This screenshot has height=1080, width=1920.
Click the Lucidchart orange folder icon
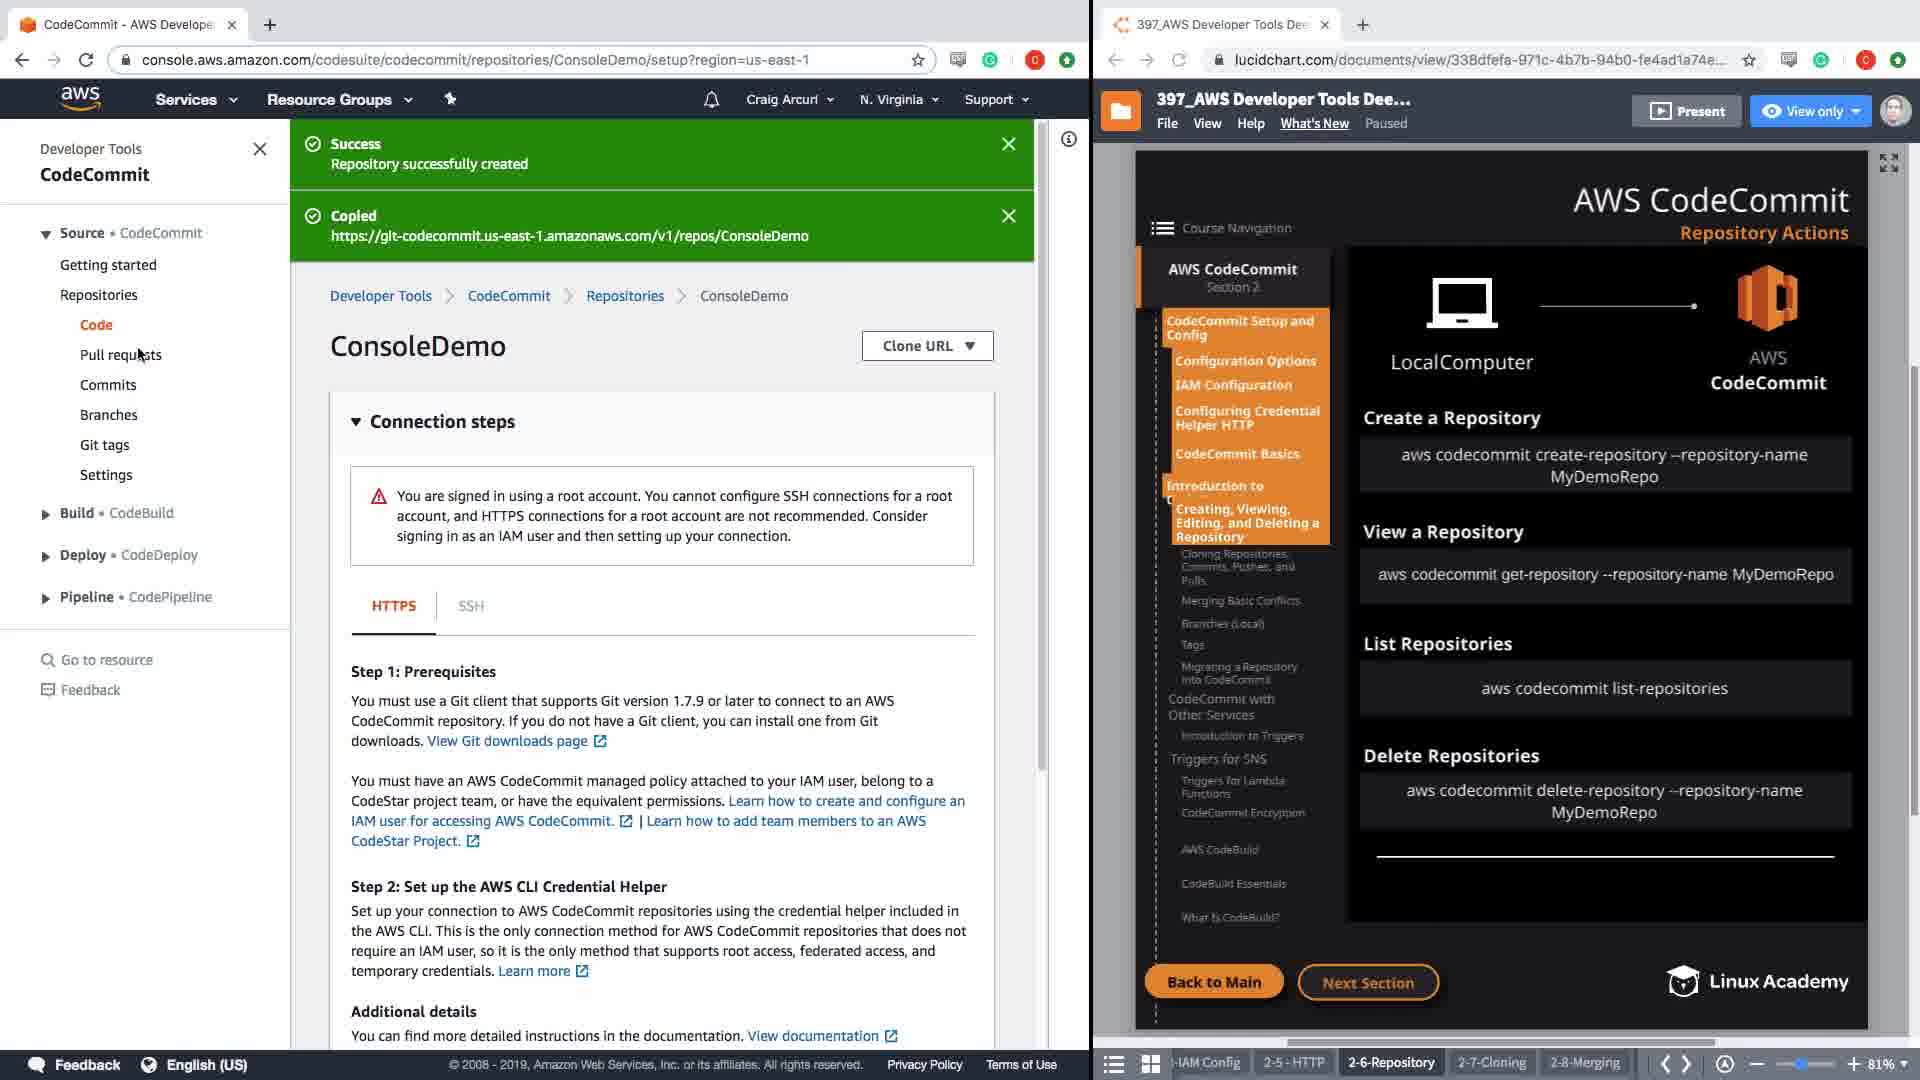[x=1120, y=111]
